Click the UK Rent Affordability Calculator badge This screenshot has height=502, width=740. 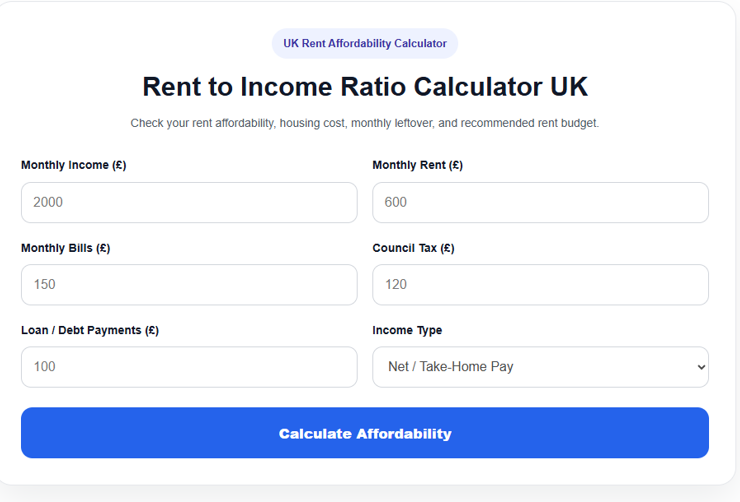(x=365, y=43)
